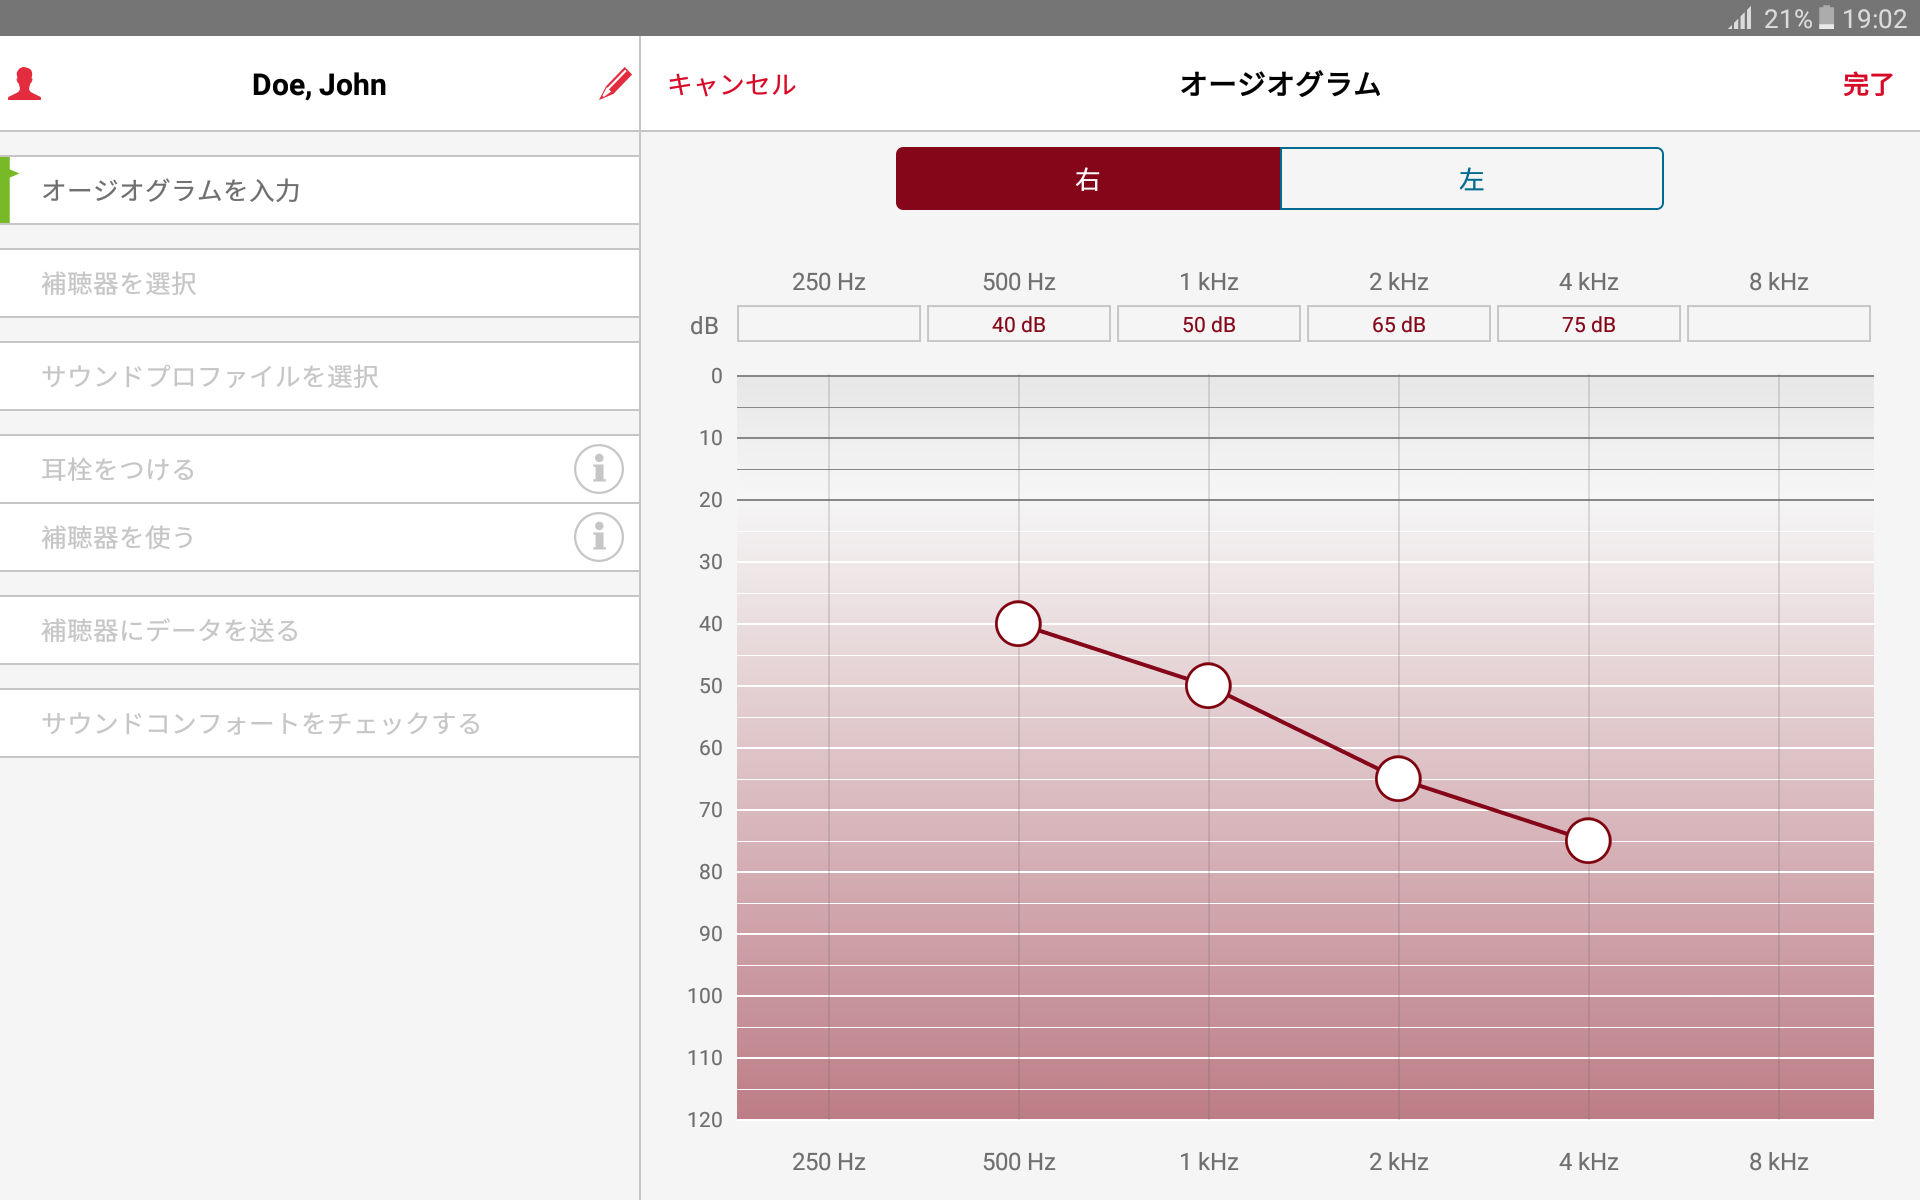Click the patient name Doe, John
This screenshot has height=1200, width=1920.
tap(319, 85)
